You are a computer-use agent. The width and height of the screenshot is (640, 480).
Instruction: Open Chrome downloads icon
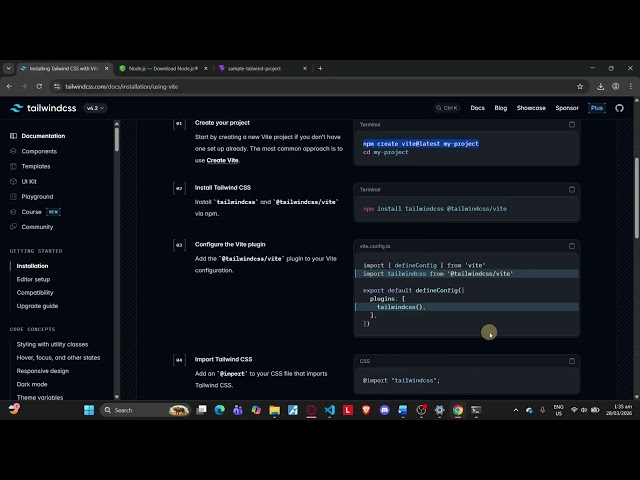point(600,87)
